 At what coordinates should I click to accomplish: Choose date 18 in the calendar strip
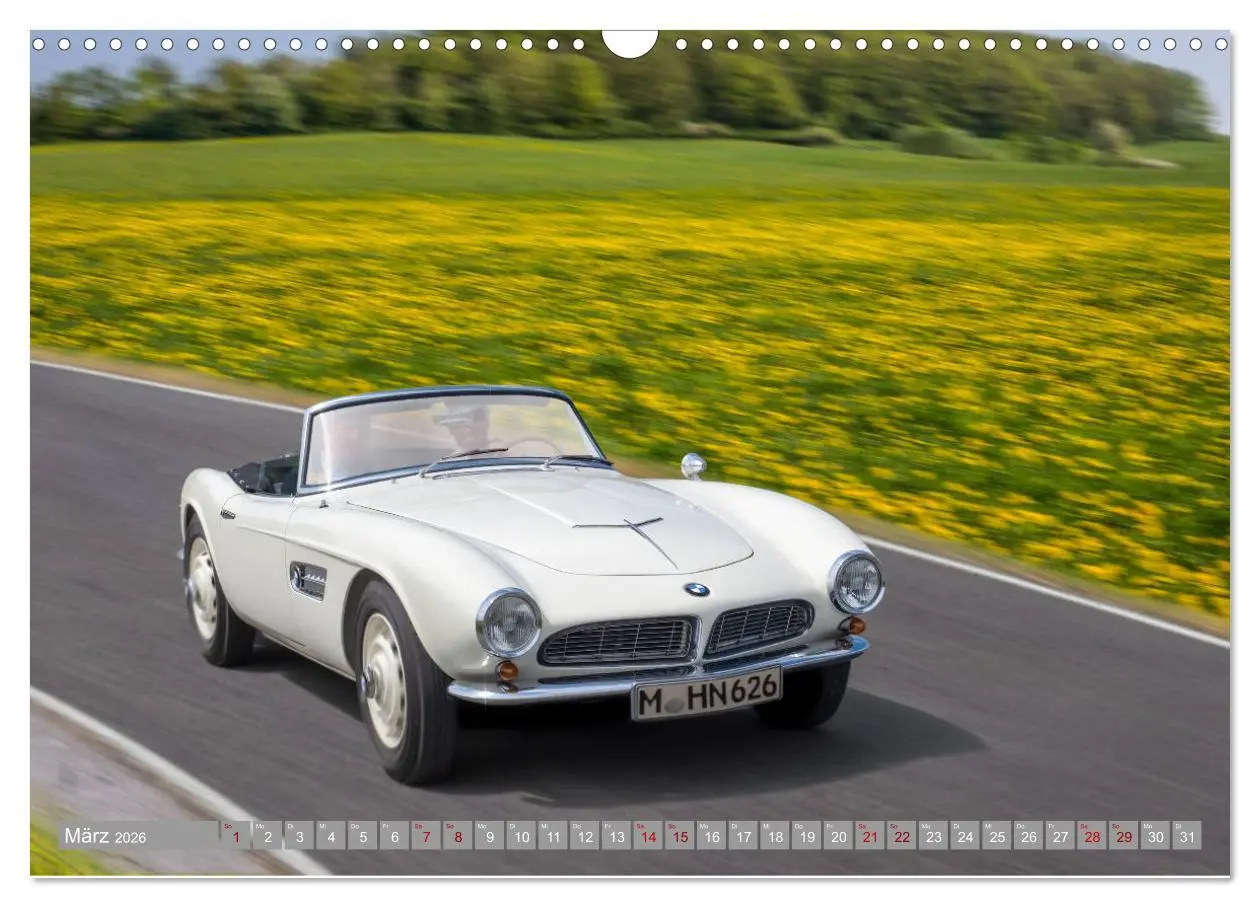click(775, 836)
